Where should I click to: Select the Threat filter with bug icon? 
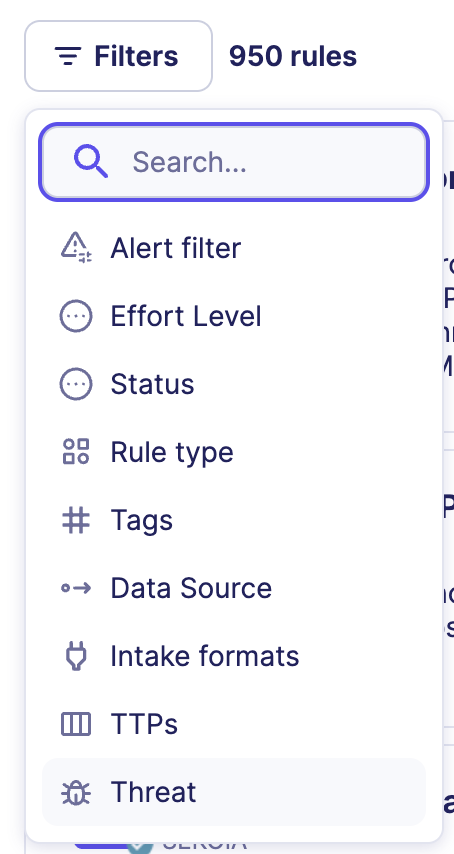[x=234, y=792]
